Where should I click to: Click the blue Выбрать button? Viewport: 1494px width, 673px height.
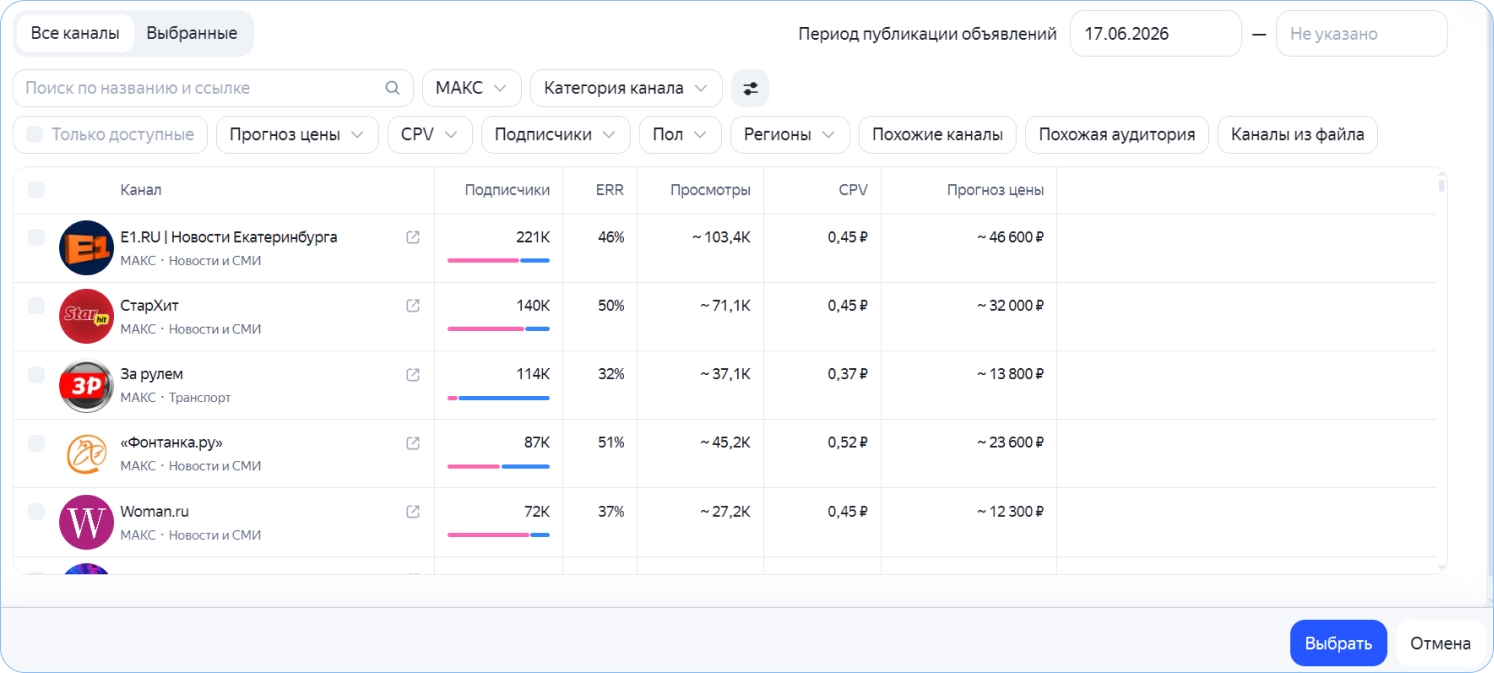[x=1338, y=643]
